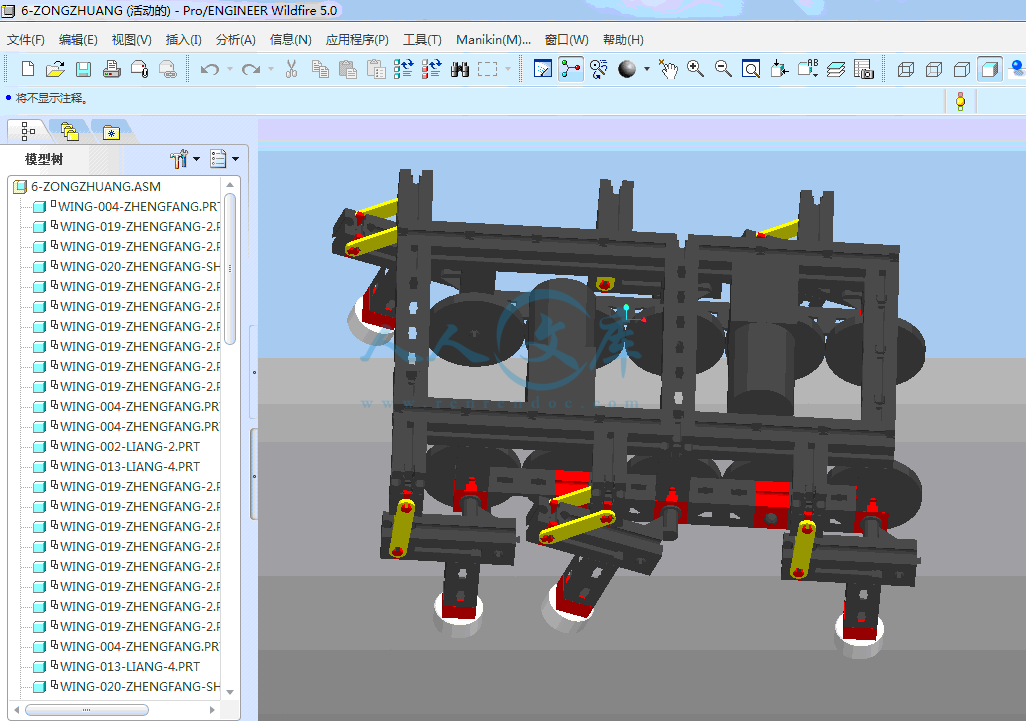Open the 窗口(W) menu
1026x721 pixels.
click(567, 40)
